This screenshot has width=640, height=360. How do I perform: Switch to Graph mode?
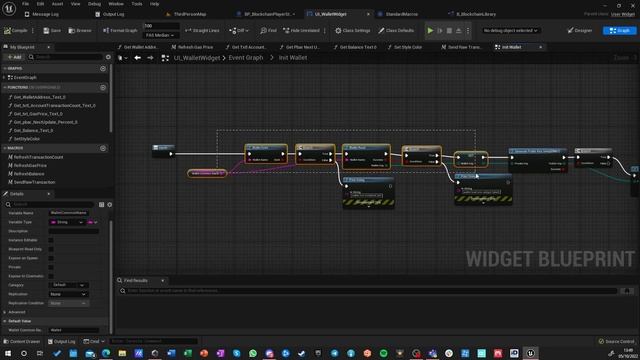click(619, 31)
